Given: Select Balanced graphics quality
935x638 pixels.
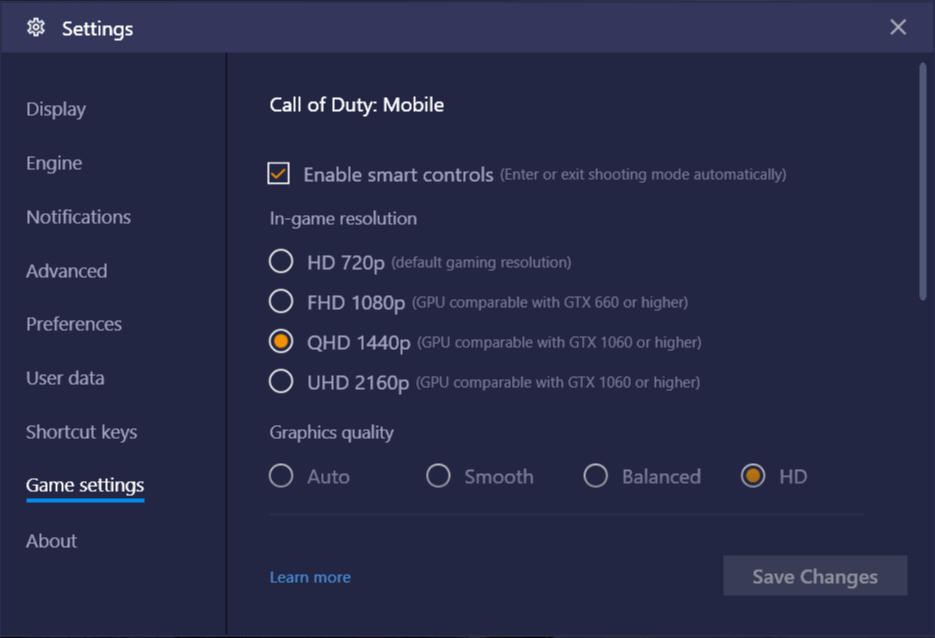Looking at the screenshot, I should click(596, 476).
